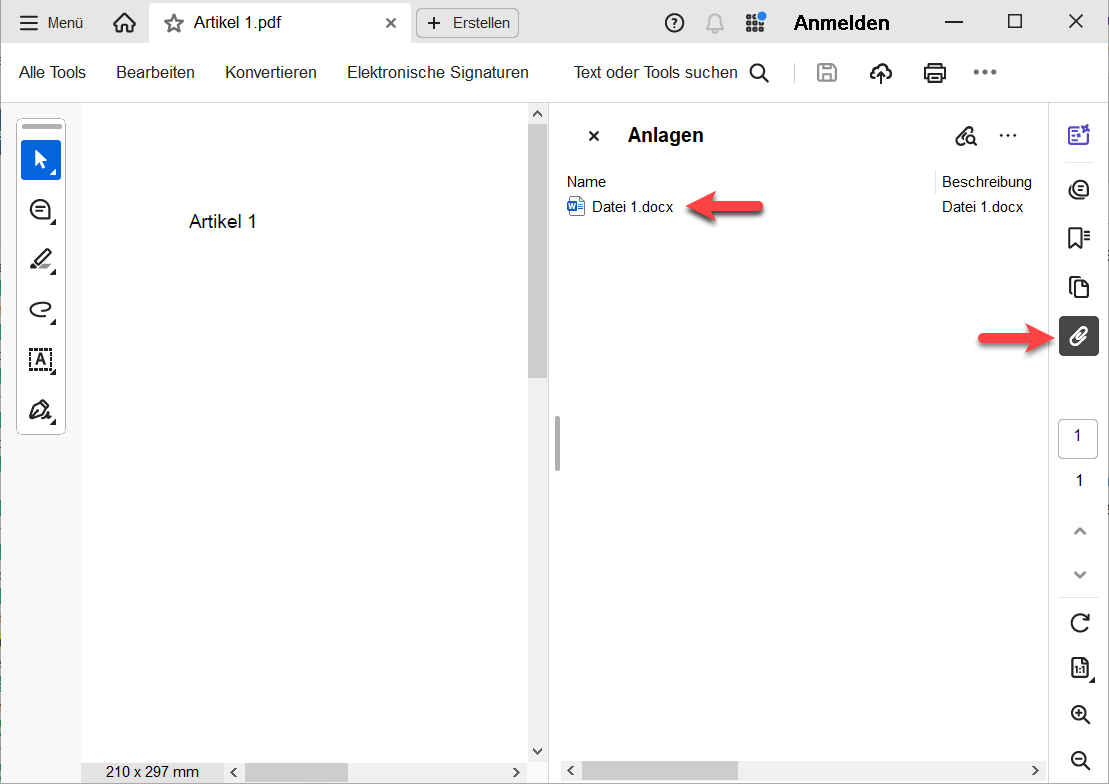Click the print icon
This screenshot has height=784, width=1109.
coord(934,72)
